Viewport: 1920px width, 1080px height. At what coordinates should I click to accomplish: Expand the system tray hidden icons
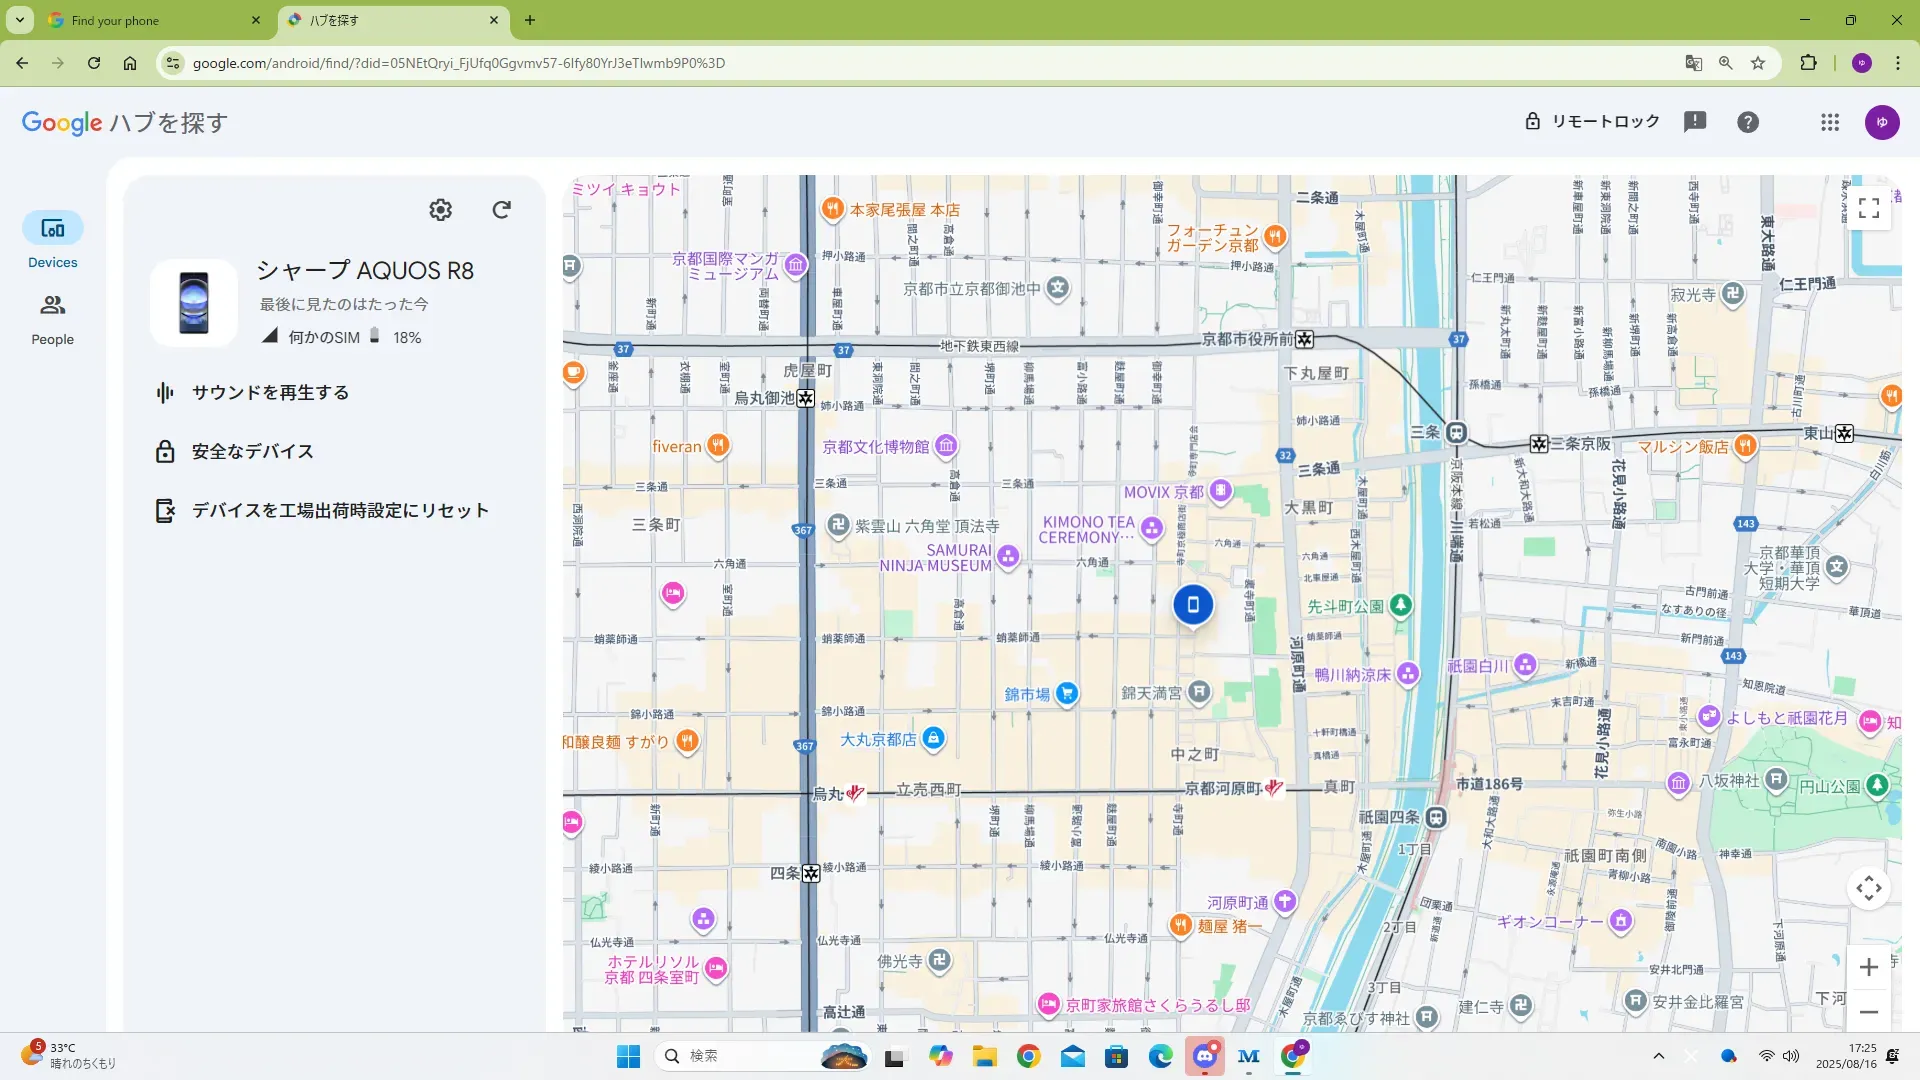pos(1658,1056)
